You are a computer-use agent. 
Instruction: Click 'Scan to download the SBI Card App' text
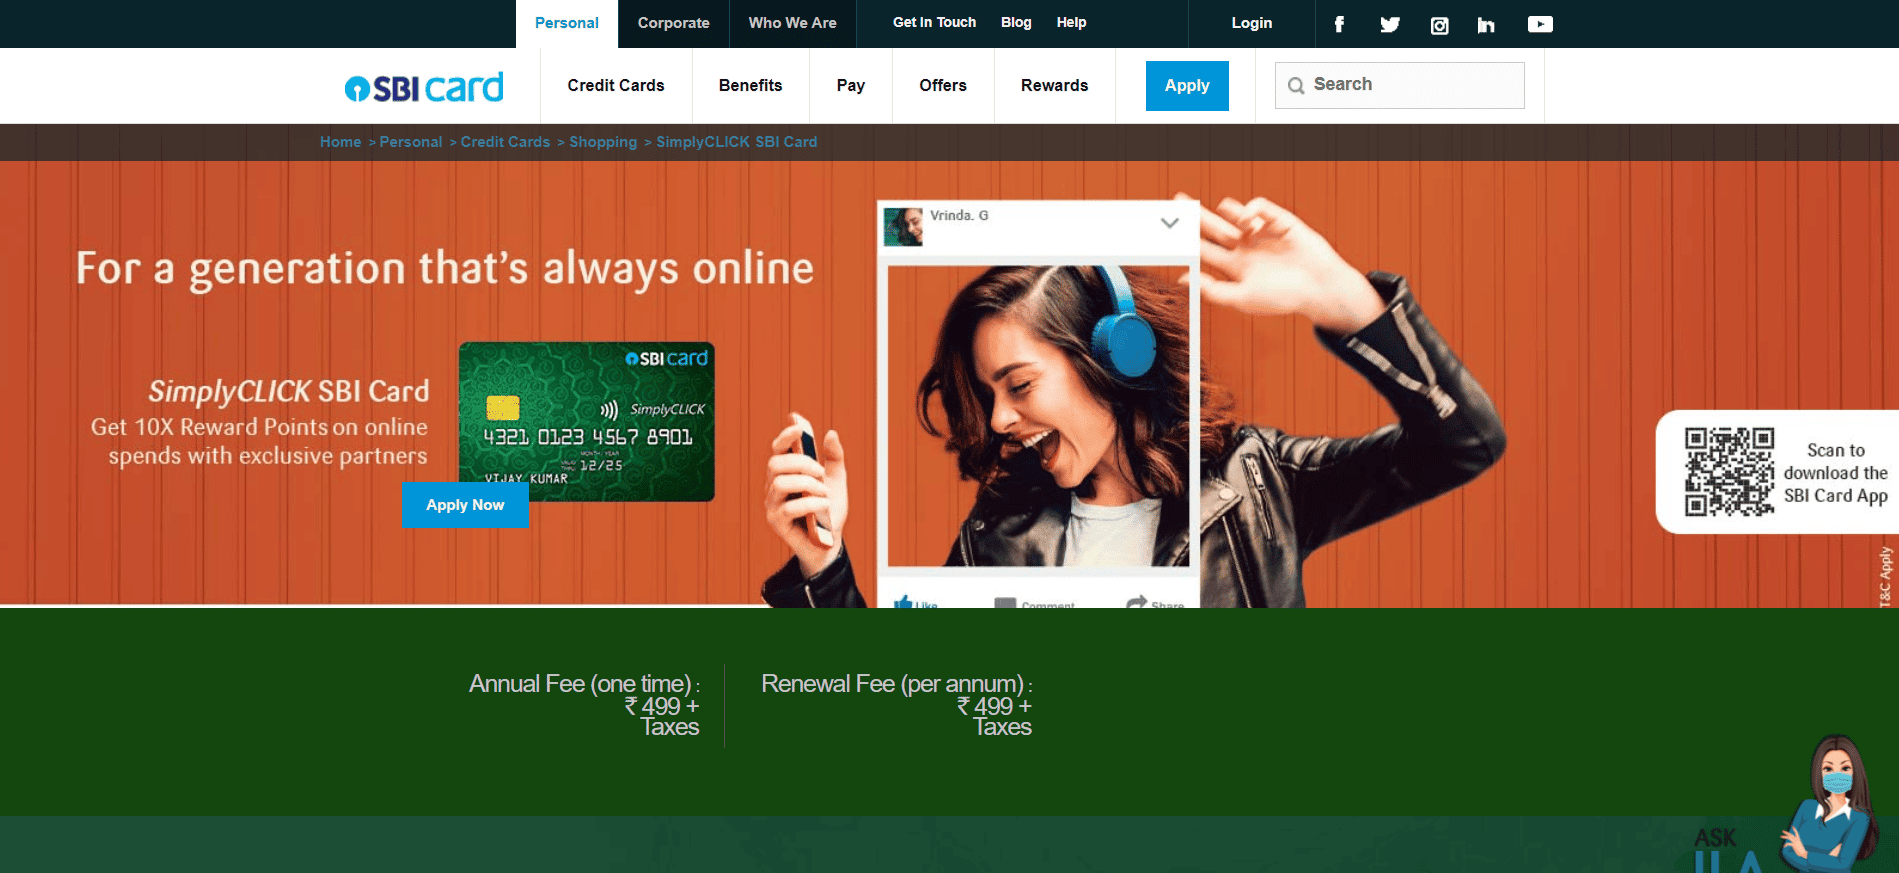(x=1836, y=473)
